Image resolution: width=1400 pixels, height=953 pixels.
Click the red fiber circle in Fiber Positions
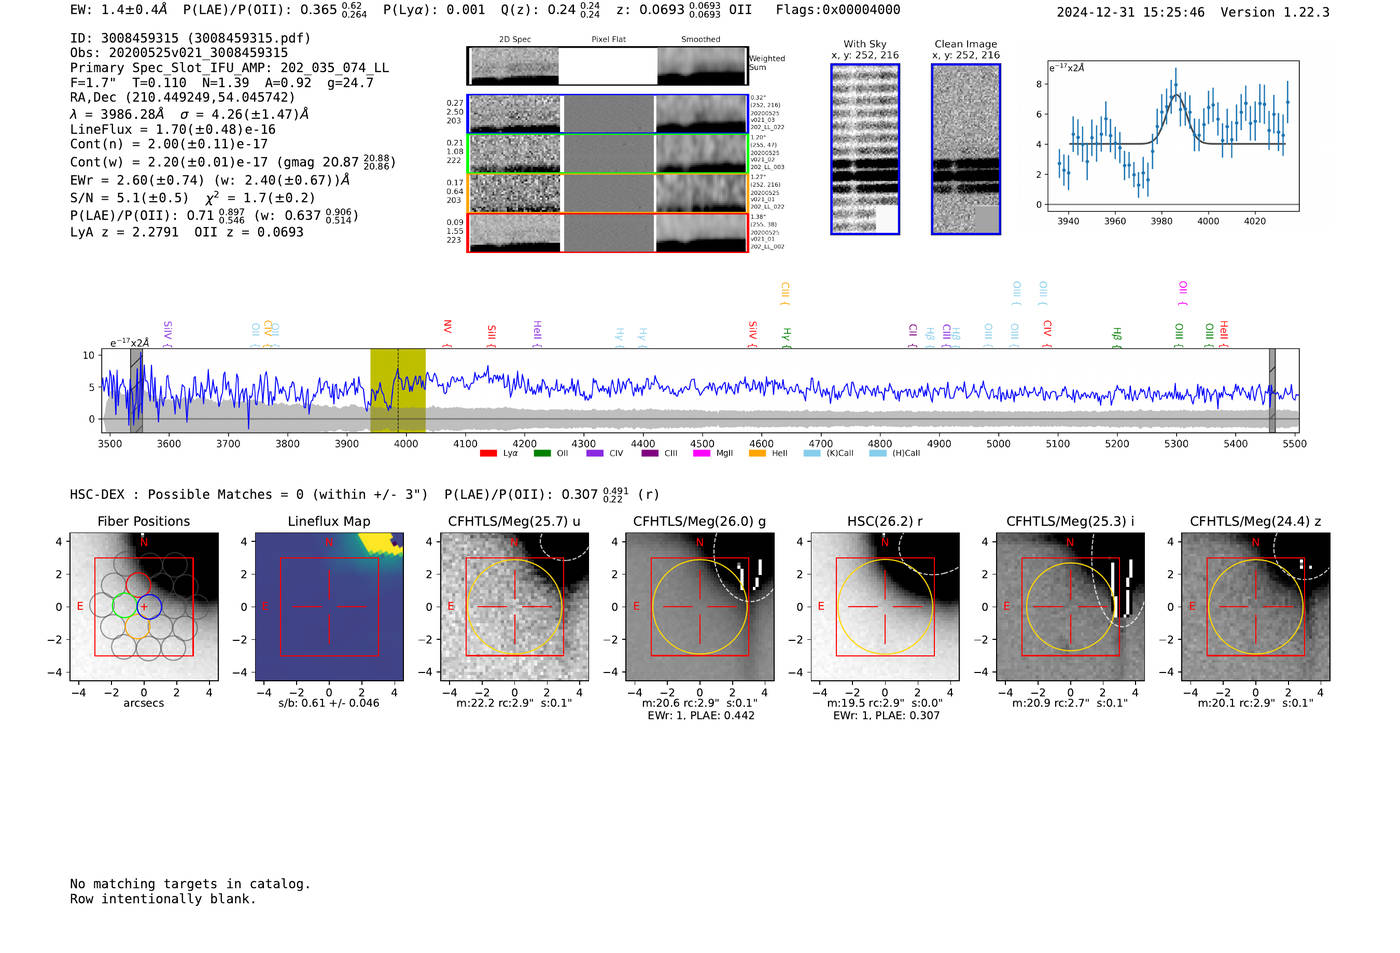point(138,585)
